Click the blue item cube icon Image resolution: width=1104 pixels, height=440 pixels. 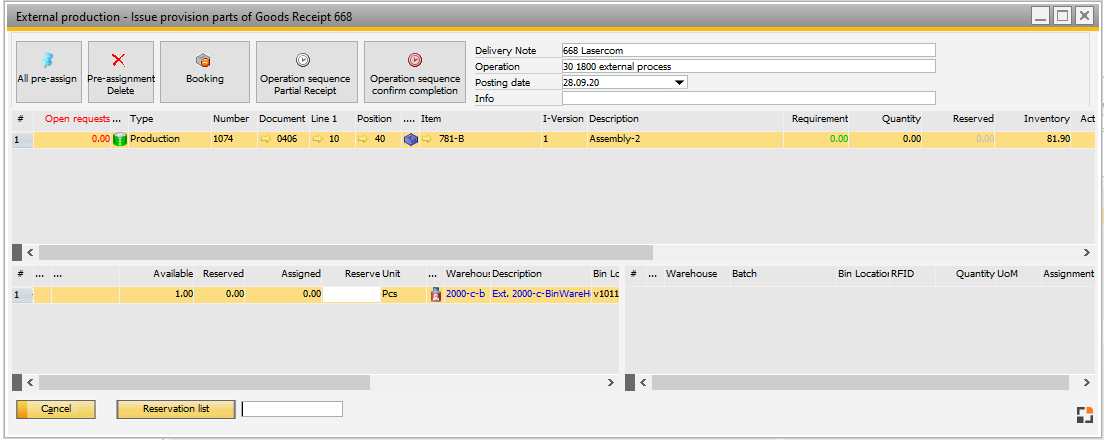[410, 140]
